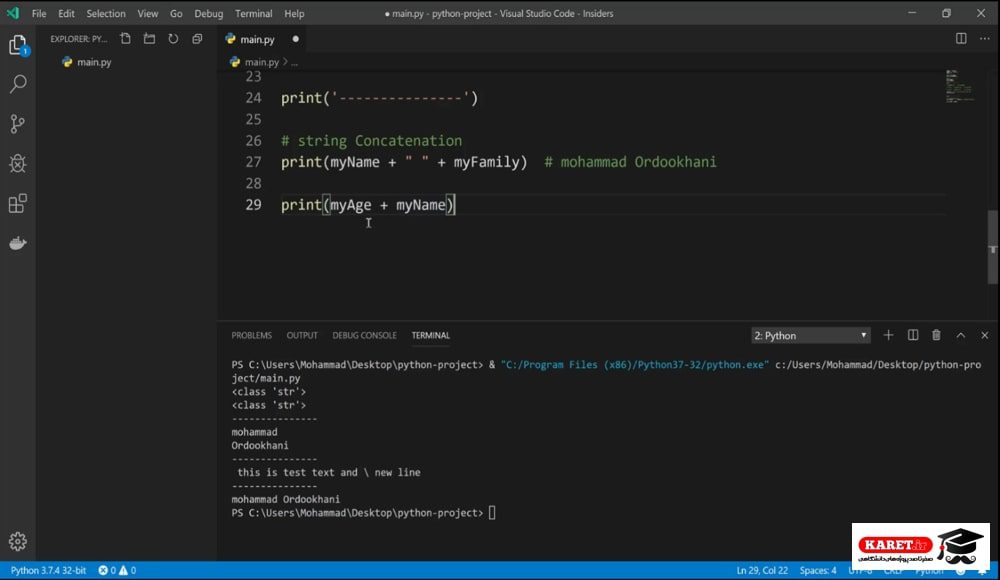Image resolution: width=1000 pixels, height=580 pixels.
Task: Click the Python executable path link in terminal
Action: click(x=635, y=365)
